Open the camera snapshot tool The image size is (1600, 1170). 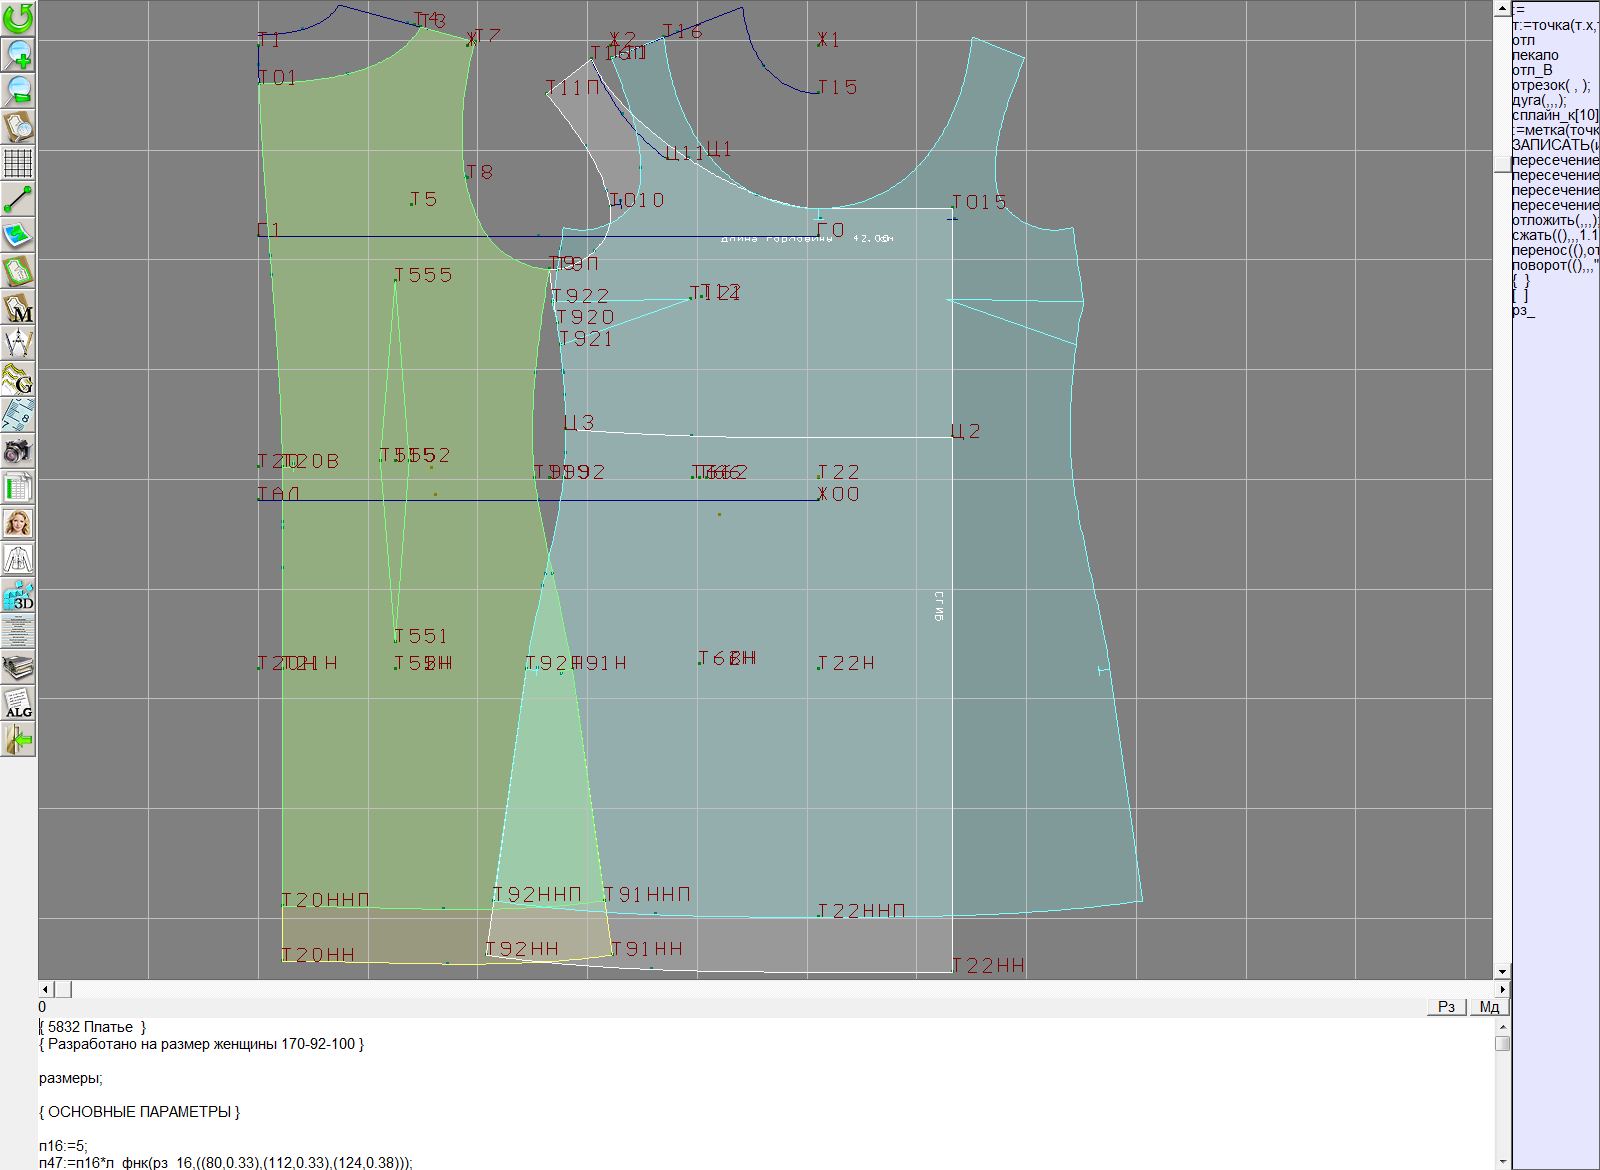pos(18,451)
